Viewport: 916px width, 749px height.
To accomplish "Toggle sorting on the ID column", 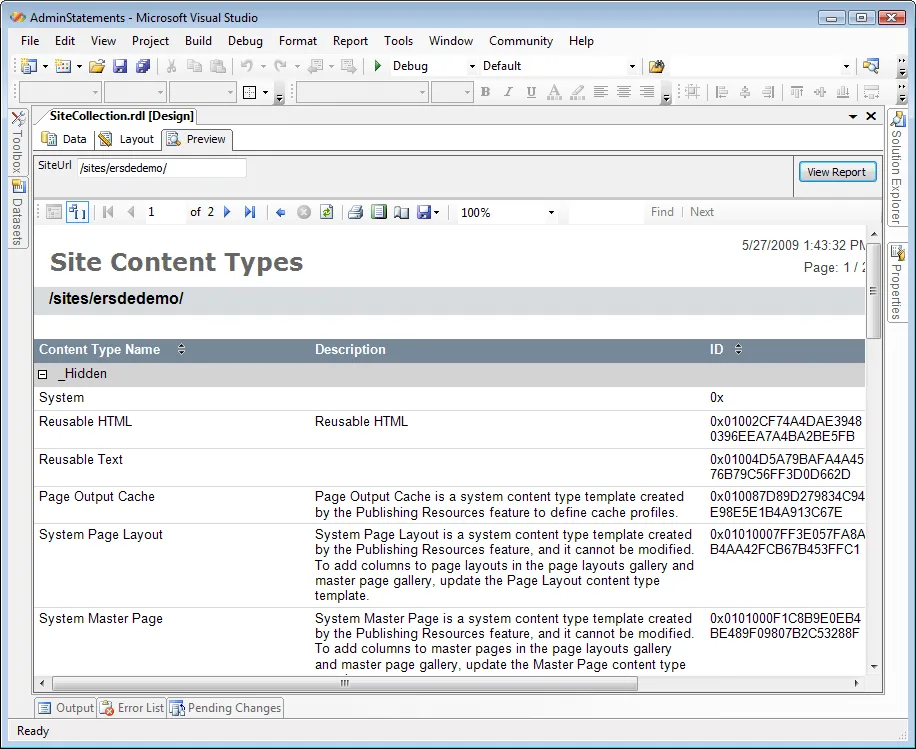I will pos(737,349).
